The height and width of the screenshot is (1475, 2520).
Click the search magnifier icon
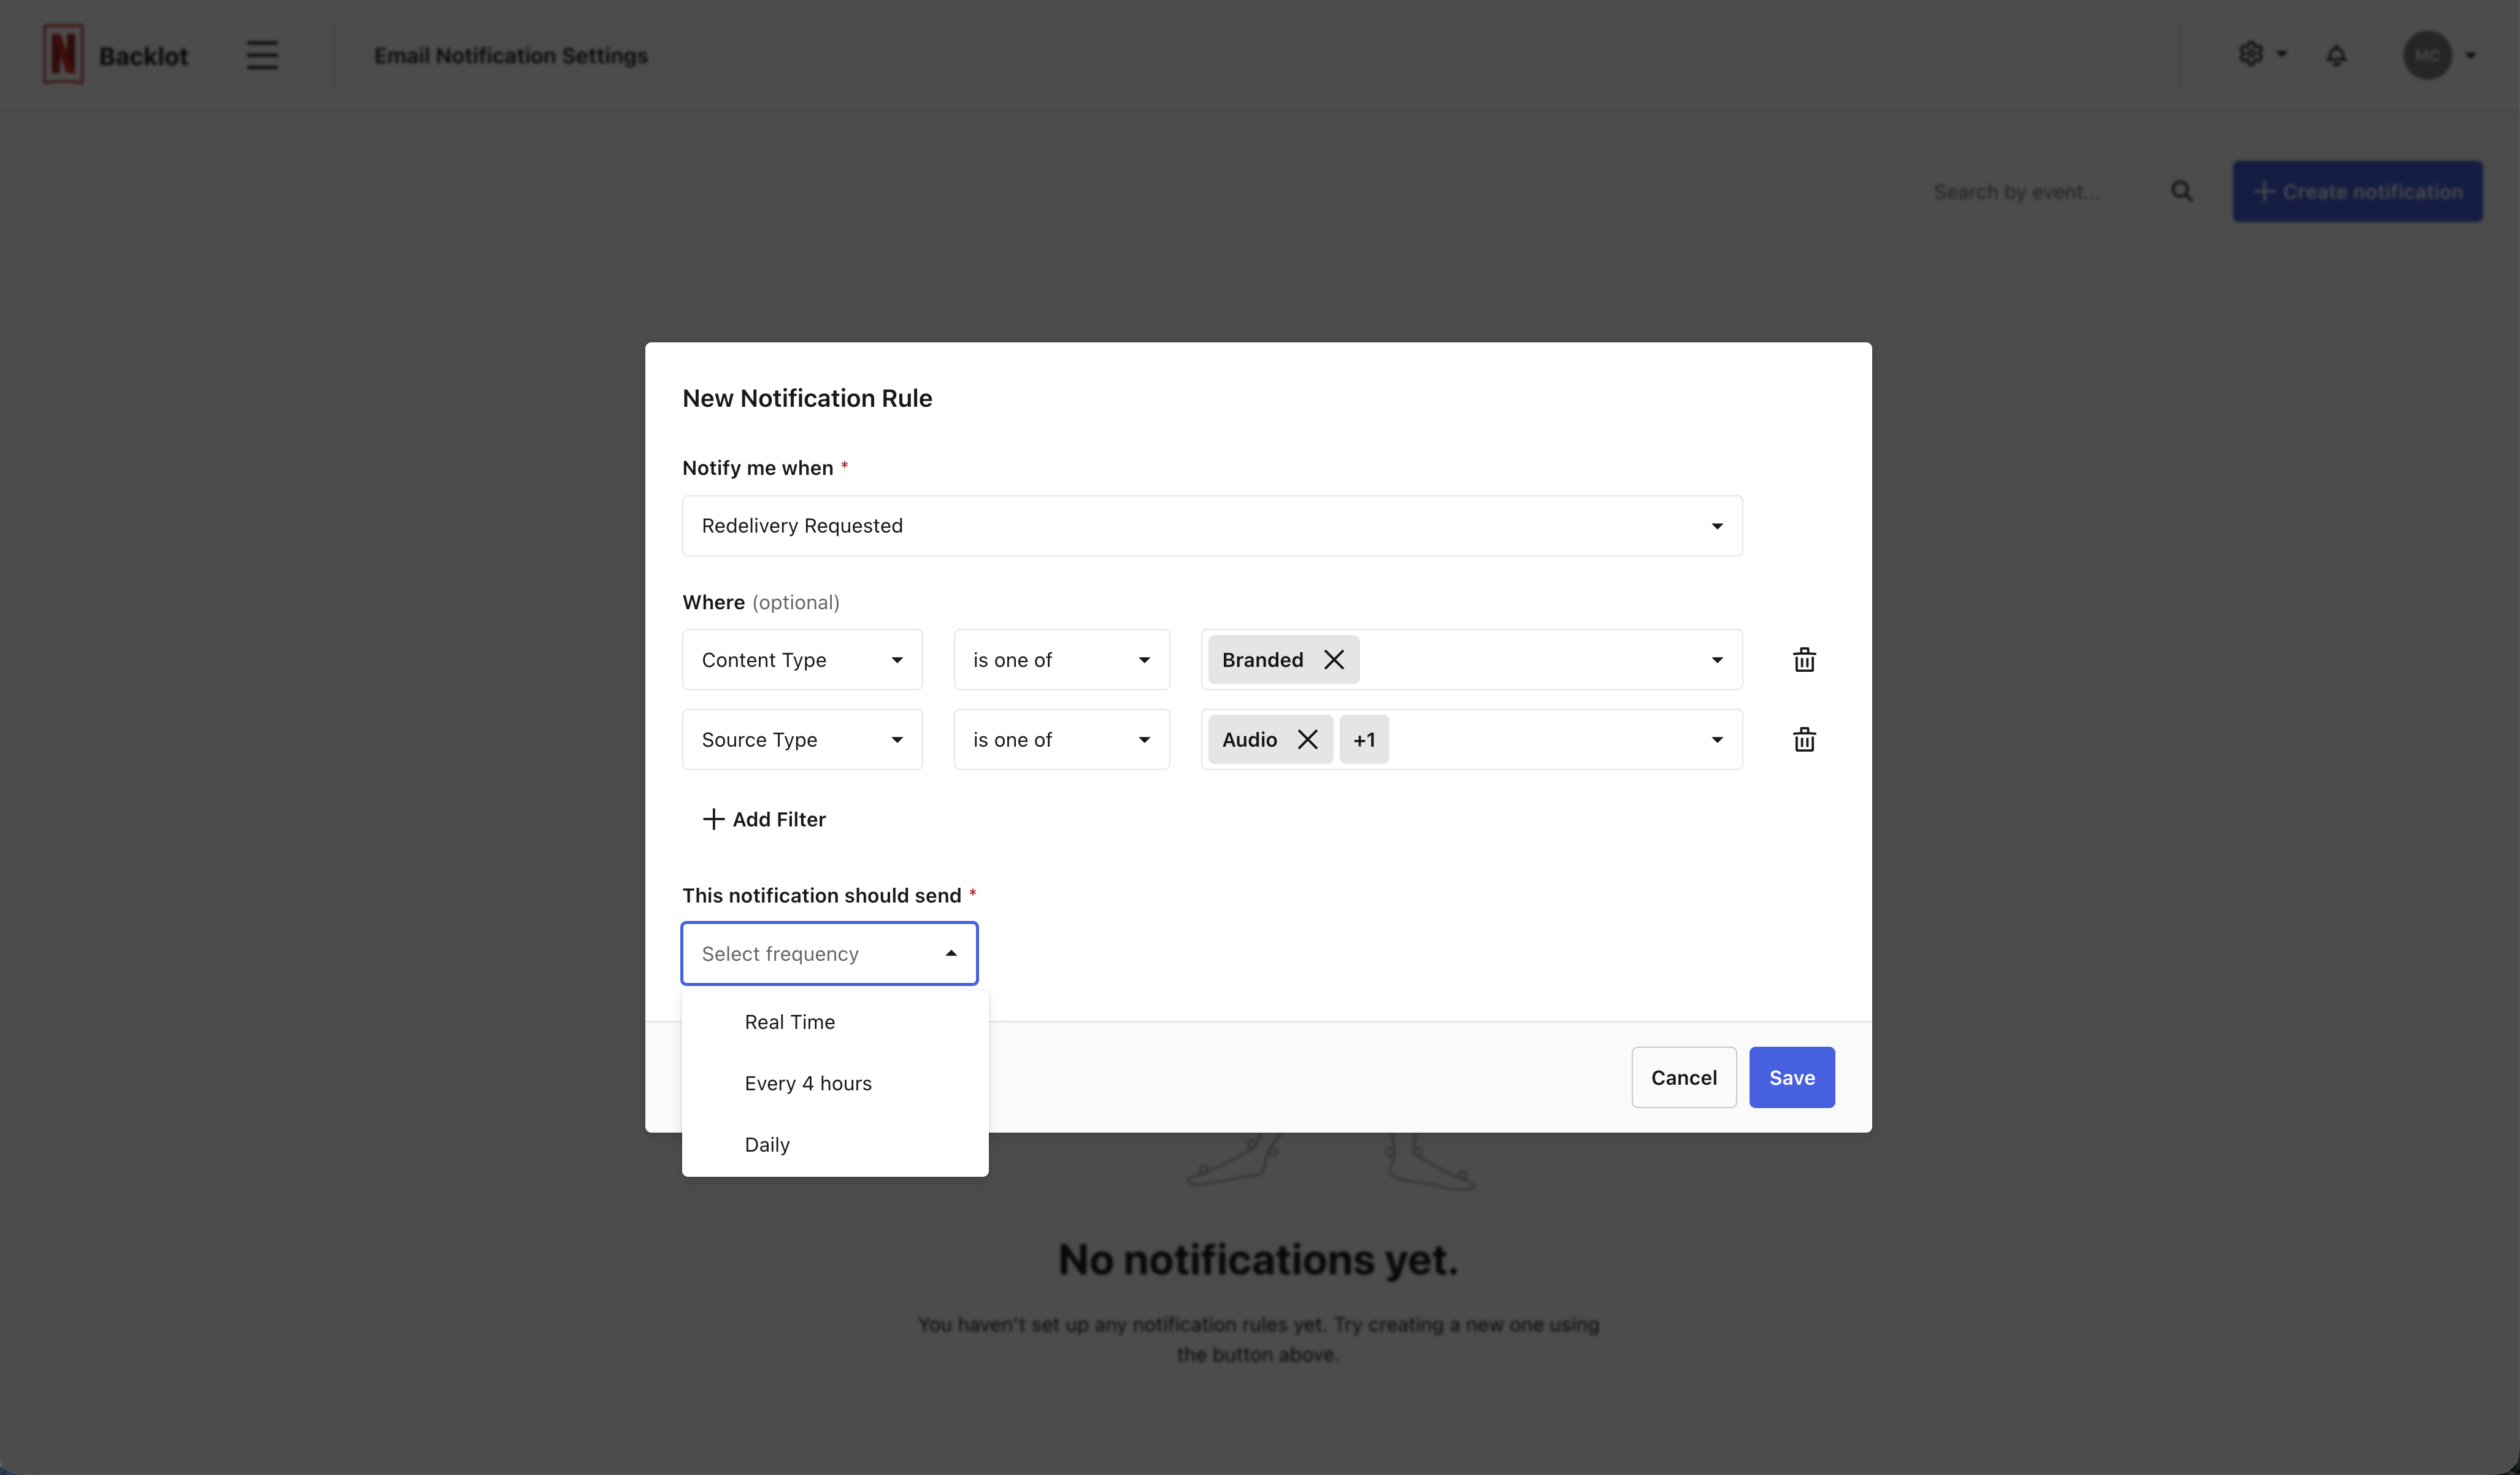coord(2181,191)
